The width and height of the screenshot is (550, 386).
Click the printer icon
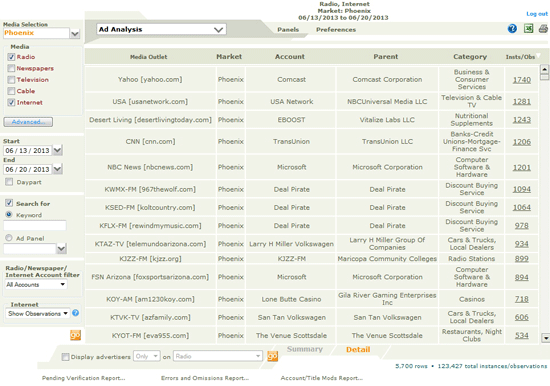[x=543, y=28]
